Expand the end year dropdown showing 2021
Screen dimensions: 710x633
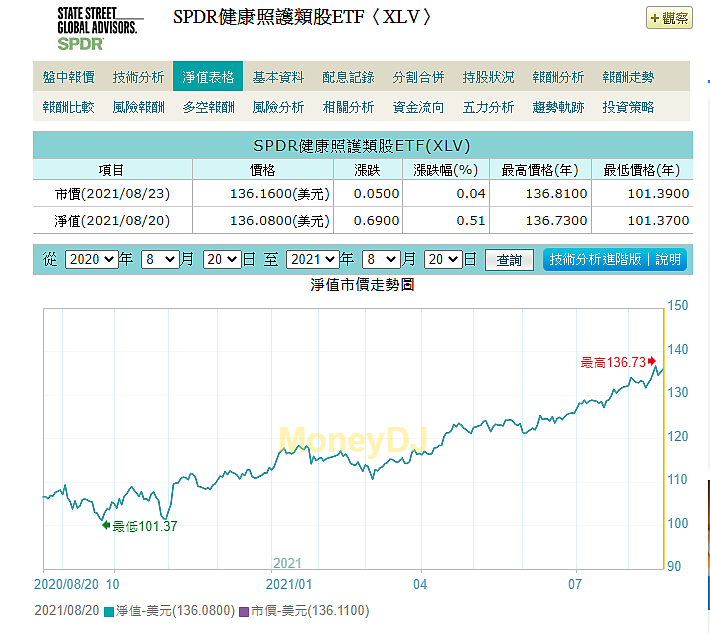[x=313, y=259]
